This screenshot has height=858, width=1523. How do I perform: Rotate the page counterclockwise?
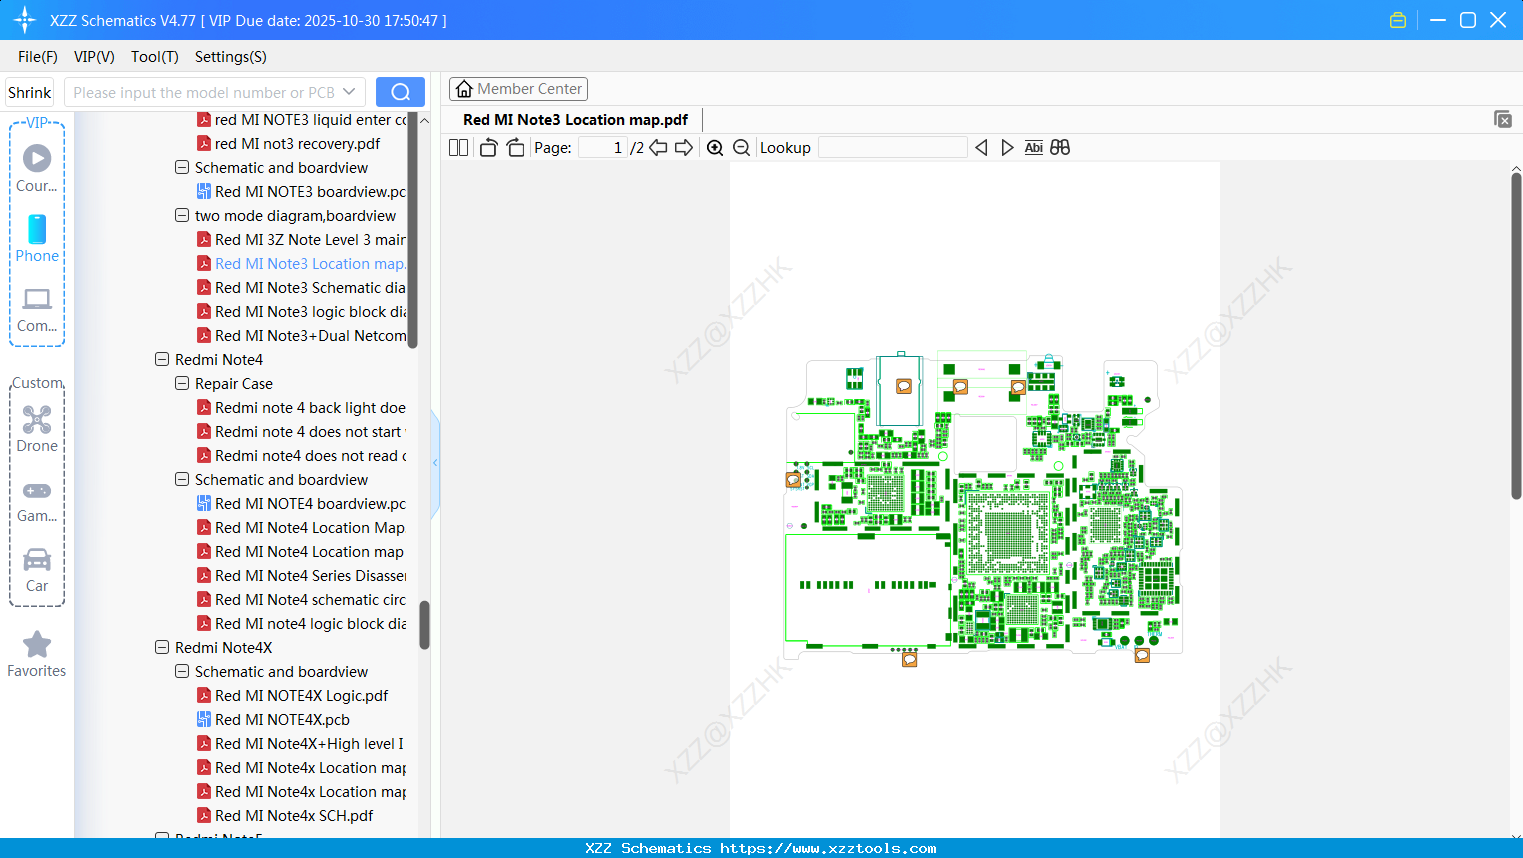488,148
